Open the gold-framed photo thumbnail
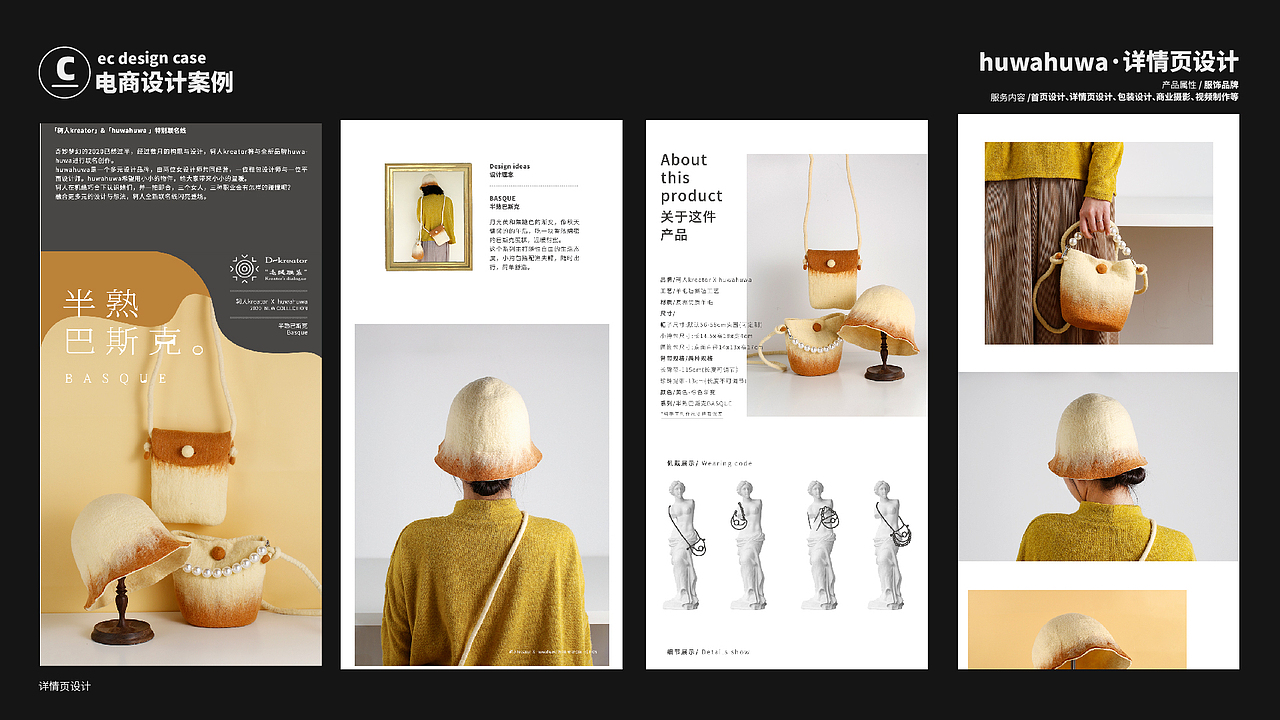Viewport: 1280px width, 720px height. 428,217
